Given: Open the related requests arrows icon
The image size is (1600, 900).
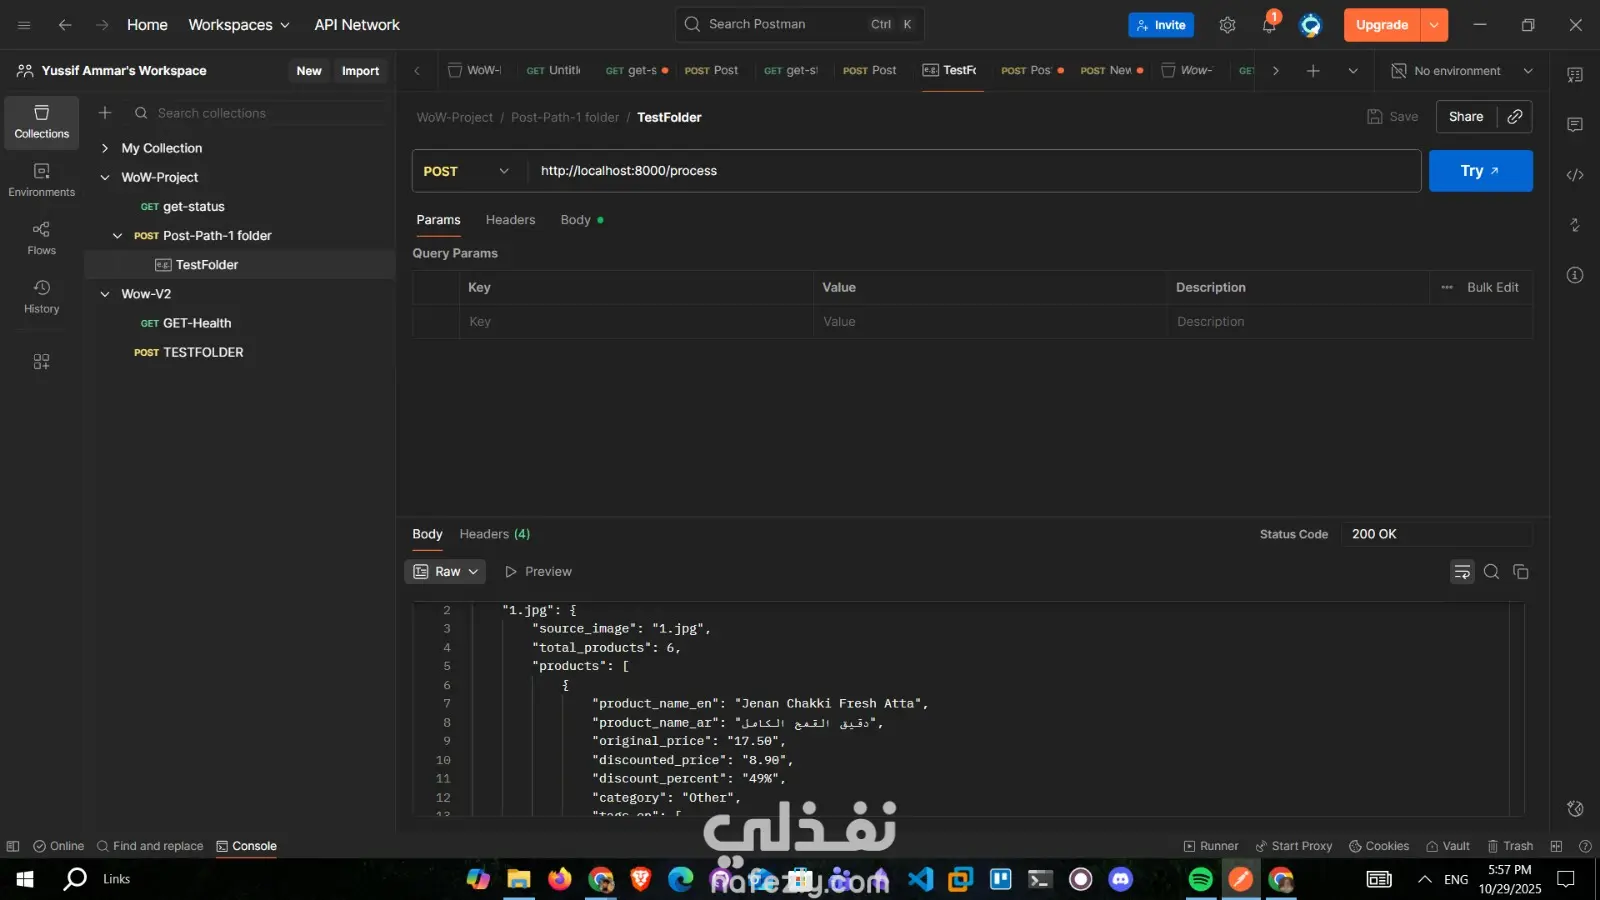Looking at the screenshot, I should point(1575,225).
